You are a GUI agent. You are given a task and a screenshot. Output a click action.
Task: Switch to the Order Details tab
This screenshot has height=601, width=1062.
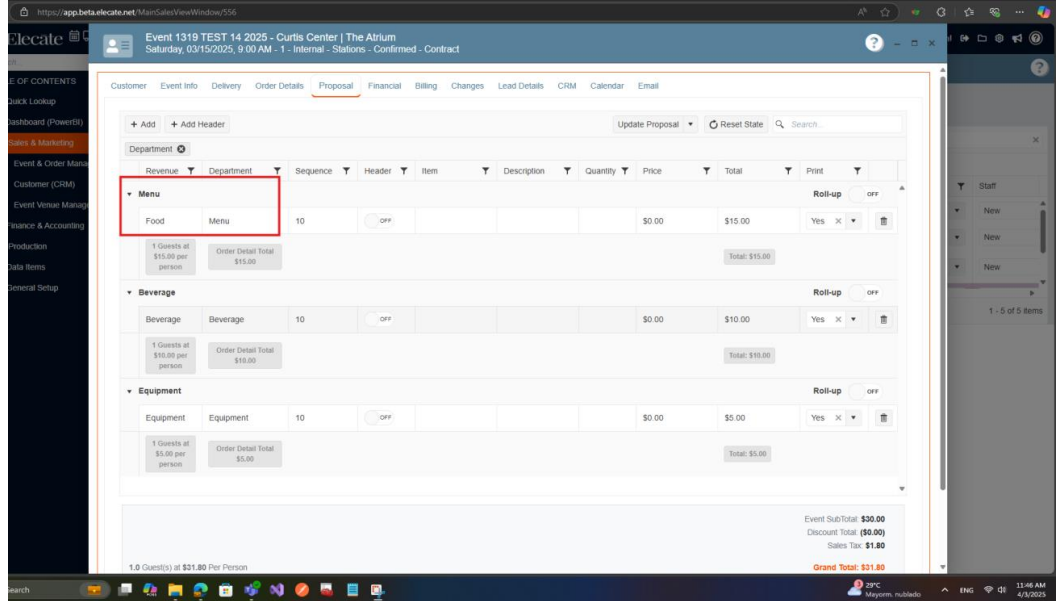click(x=279, y=86)
